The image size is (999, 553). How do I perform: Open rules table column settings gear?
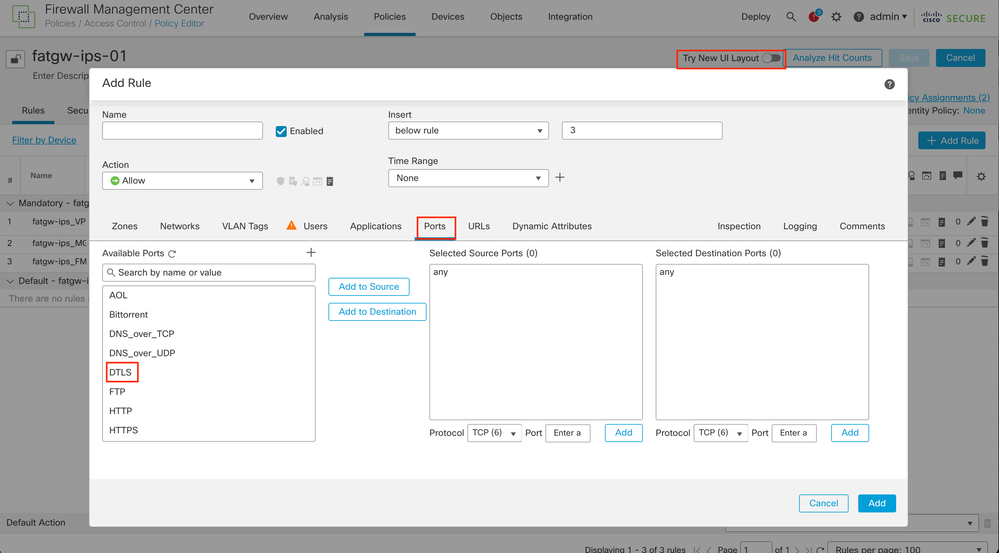981,176
